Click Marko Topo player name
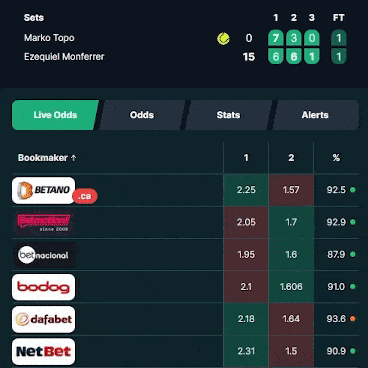368x368 pixels. pyautogui.click(x=49, y=38)
